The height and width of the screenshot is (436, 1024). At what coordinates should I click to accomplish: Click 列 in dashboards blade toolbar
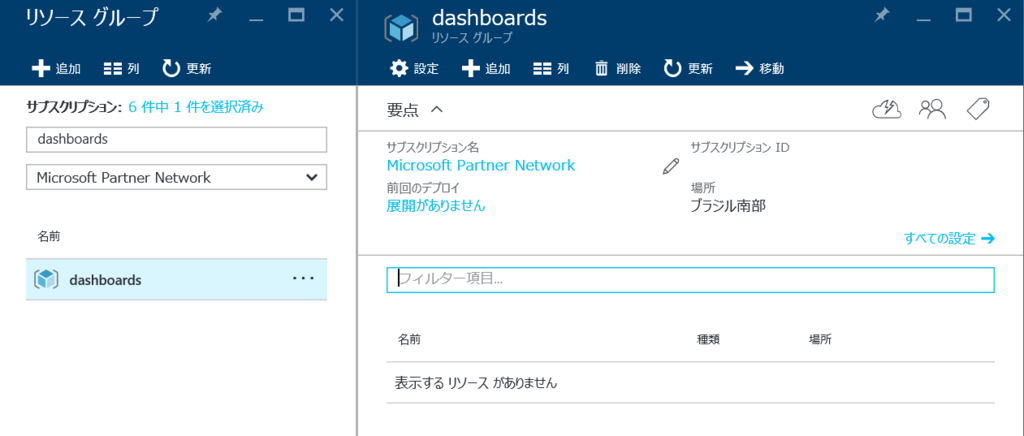tap(551, 69)
